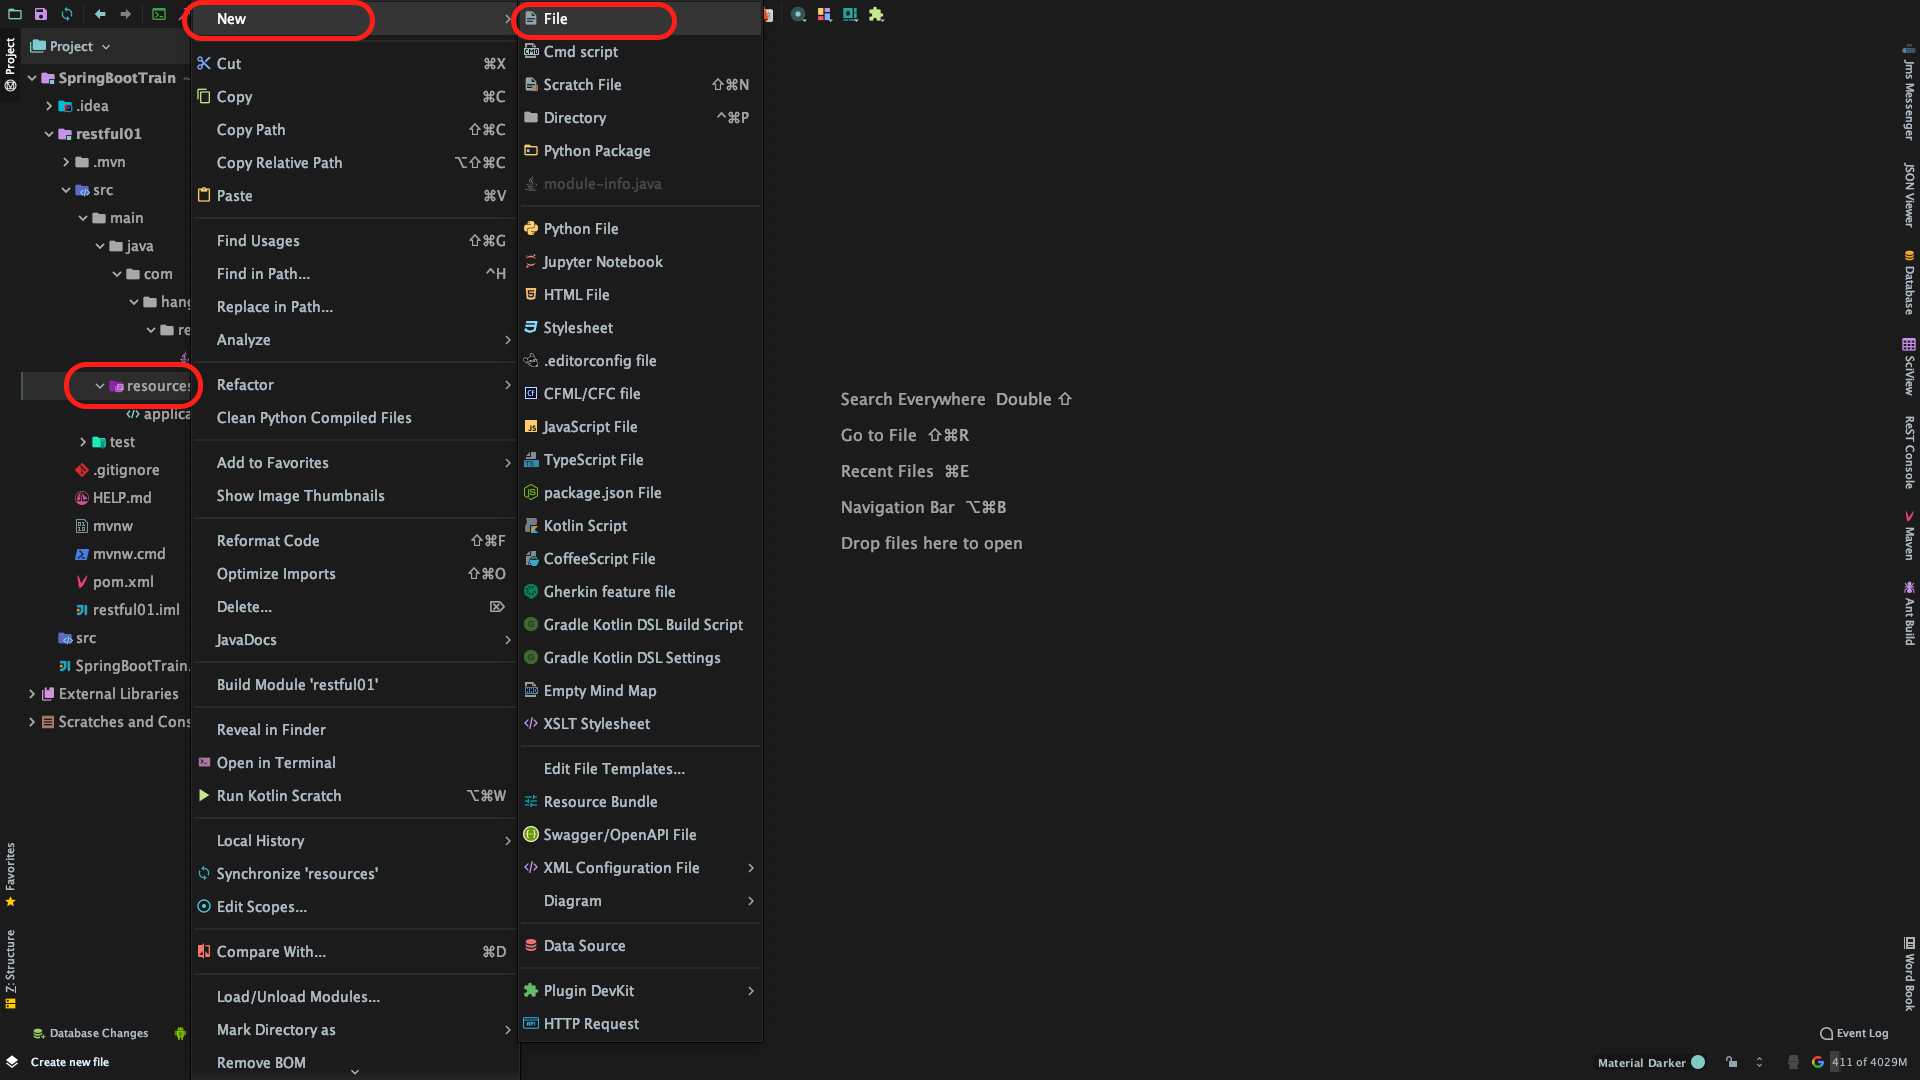1920x1080 pixels.
Task: Click Edit File Templates...
Action: click(x=613, y=769)
